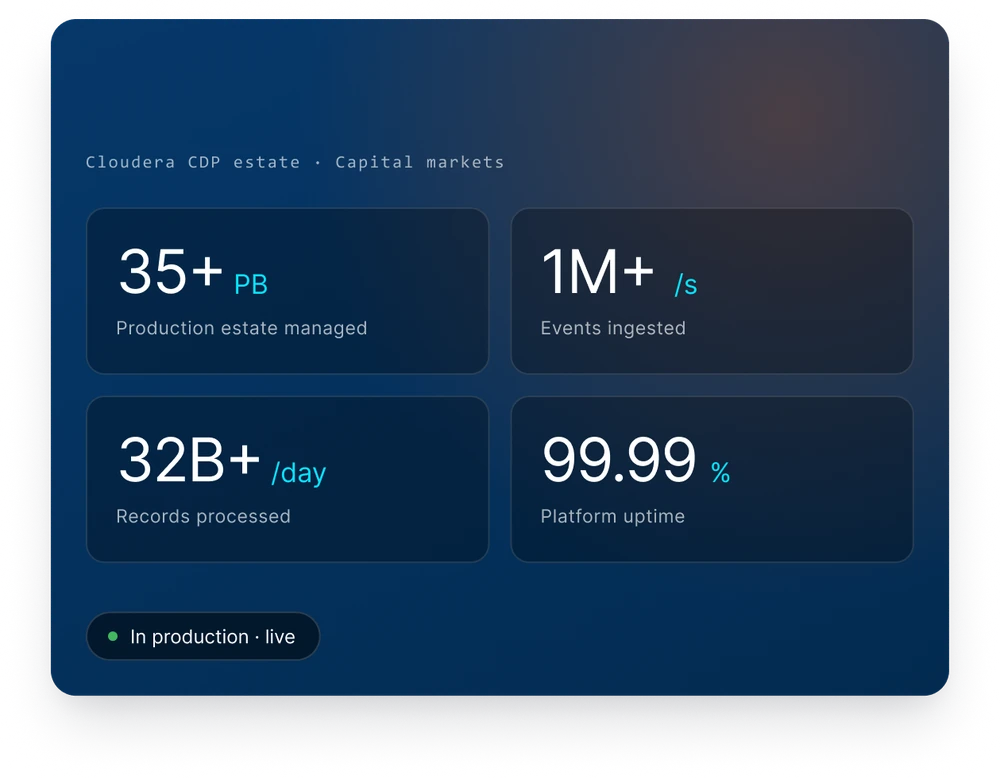Image resolution: width=1000 pixels, height=779 pixels.
Task: Click the '1M+' value
Action: coord(598,272)
